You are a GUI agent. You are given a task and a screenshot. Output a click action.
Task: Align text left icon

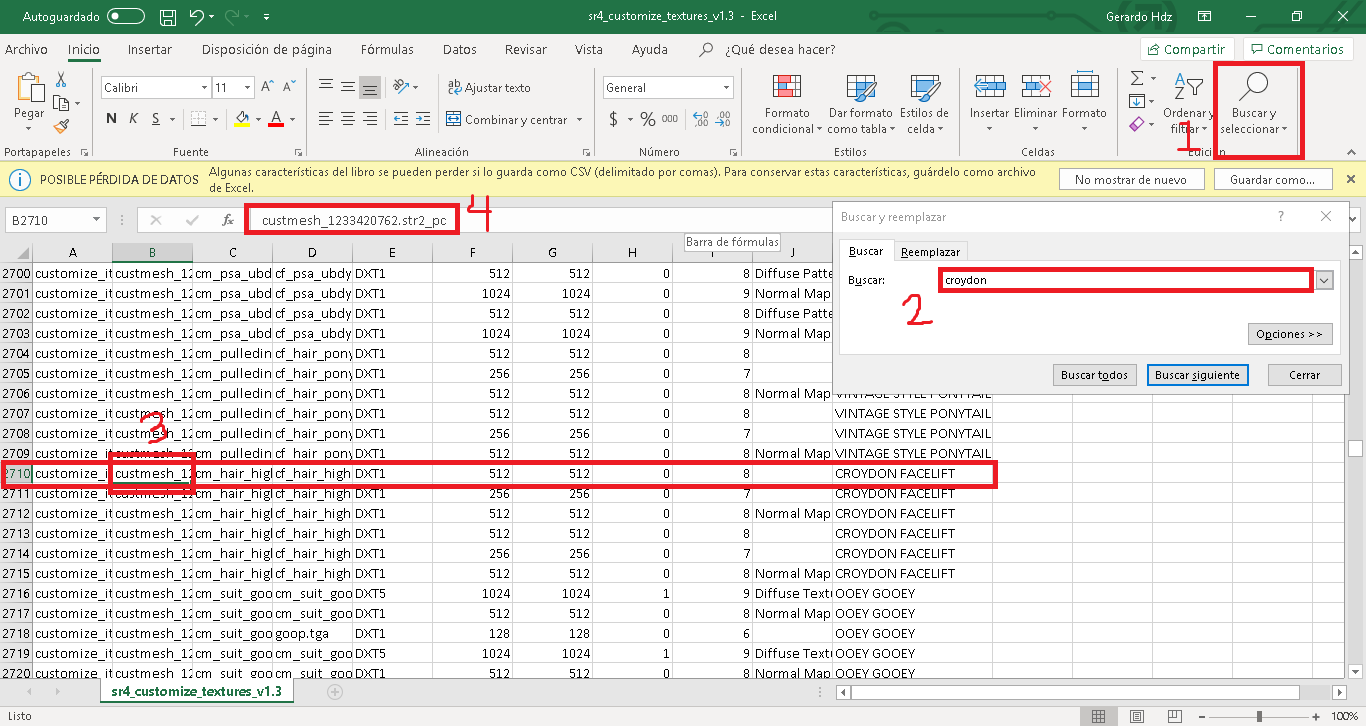point(324,119)
